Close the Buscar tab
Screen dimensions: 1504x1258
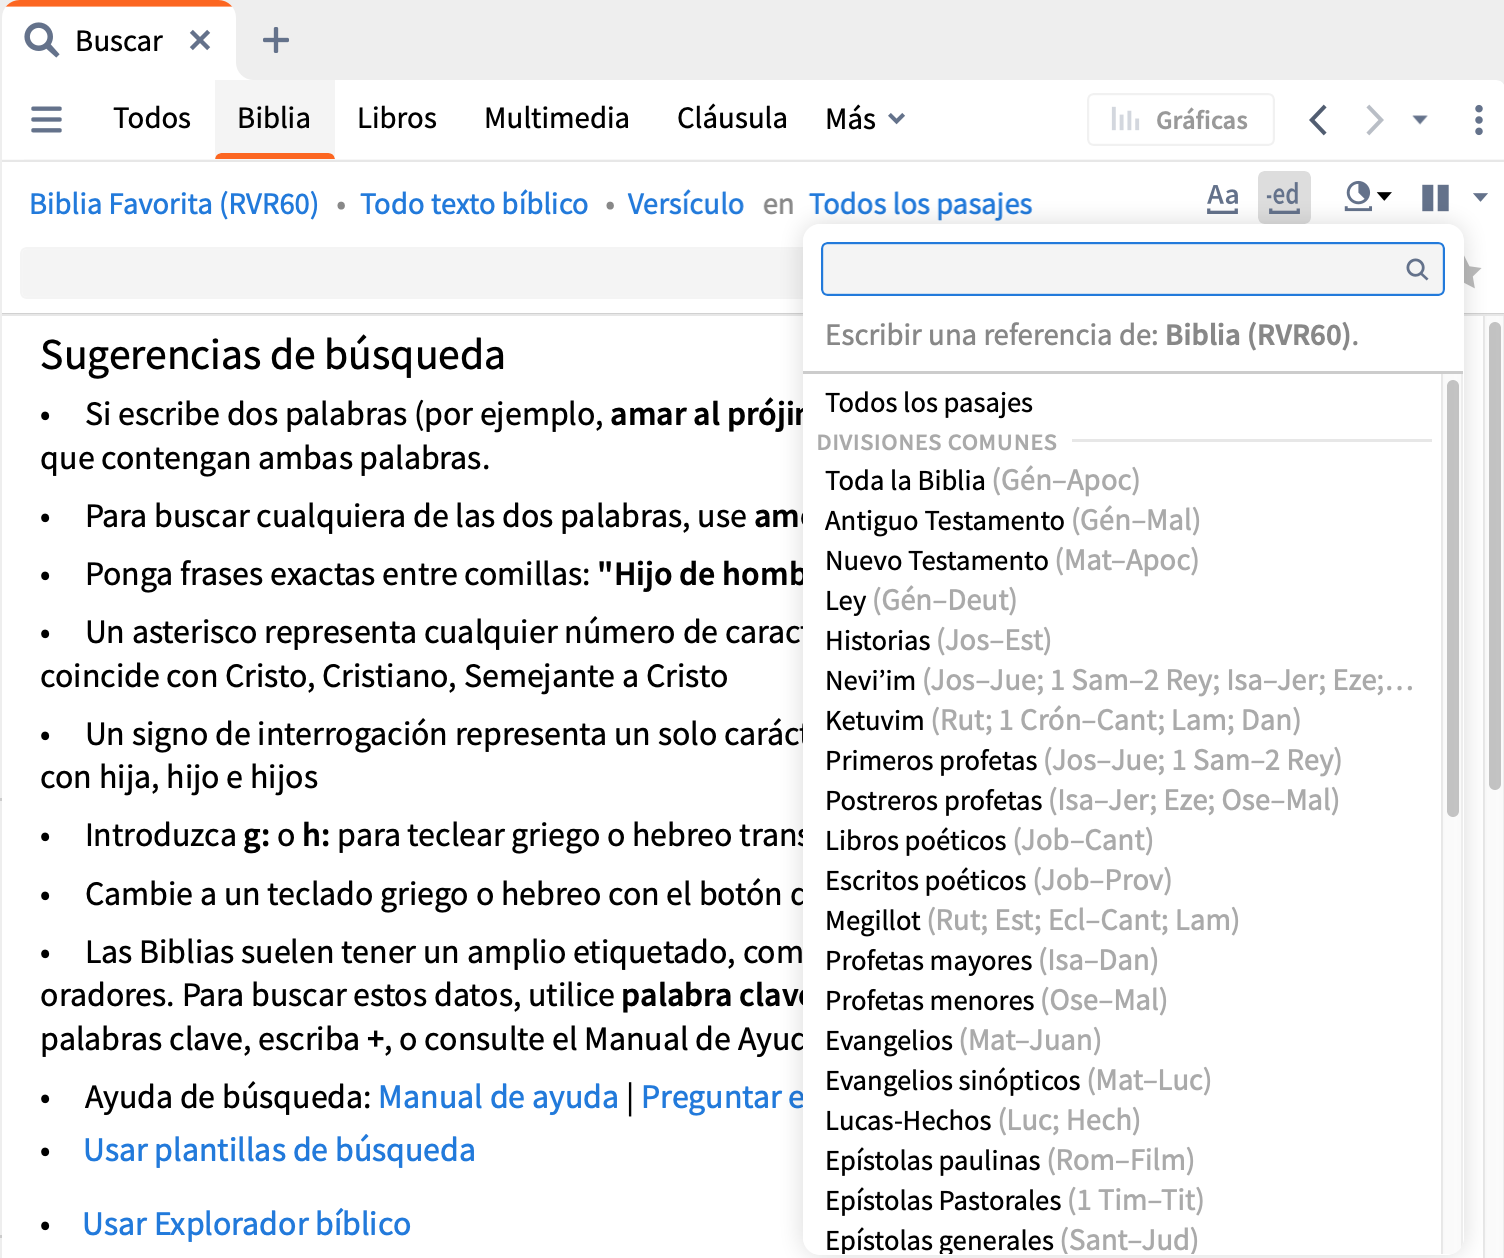pyautogui.click(x=200, y=41)
